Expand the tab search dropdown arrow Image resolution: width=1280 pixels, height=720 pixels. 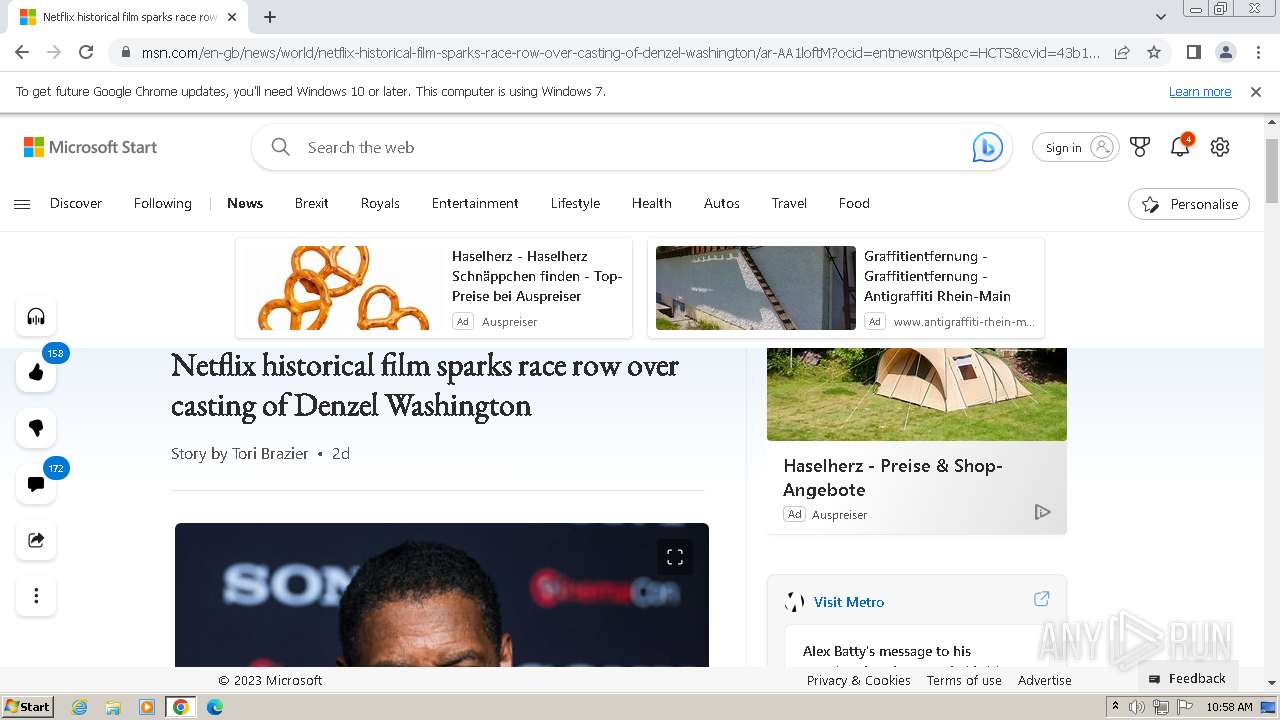coord(1160,17)
